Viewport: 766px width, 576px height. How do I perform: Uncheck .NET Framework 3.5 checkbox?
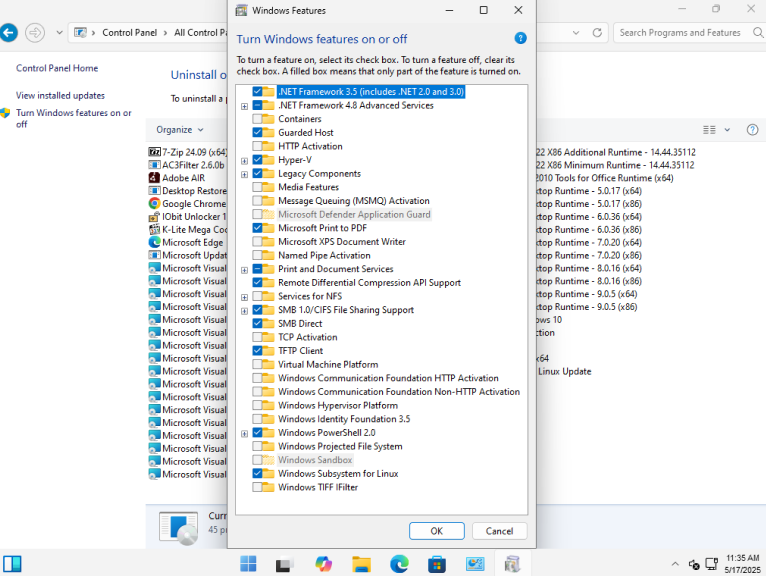[x=257, y=91]
